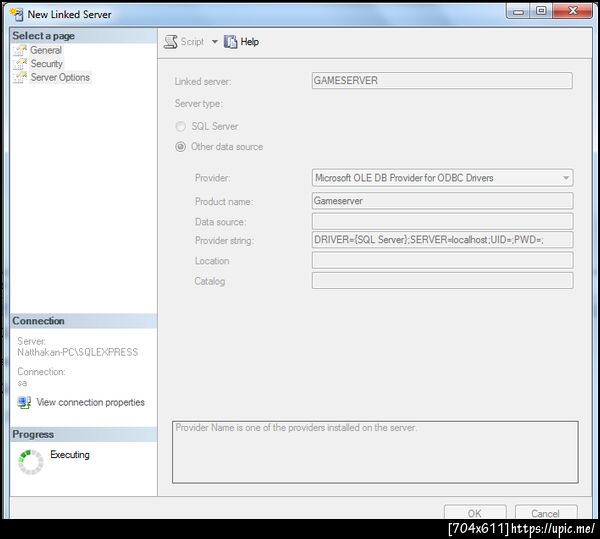Image resolution: width=600 pixels, height=539 pixels.
Task: Click the 'Select a page' header
Action: (x=83, y=36)
